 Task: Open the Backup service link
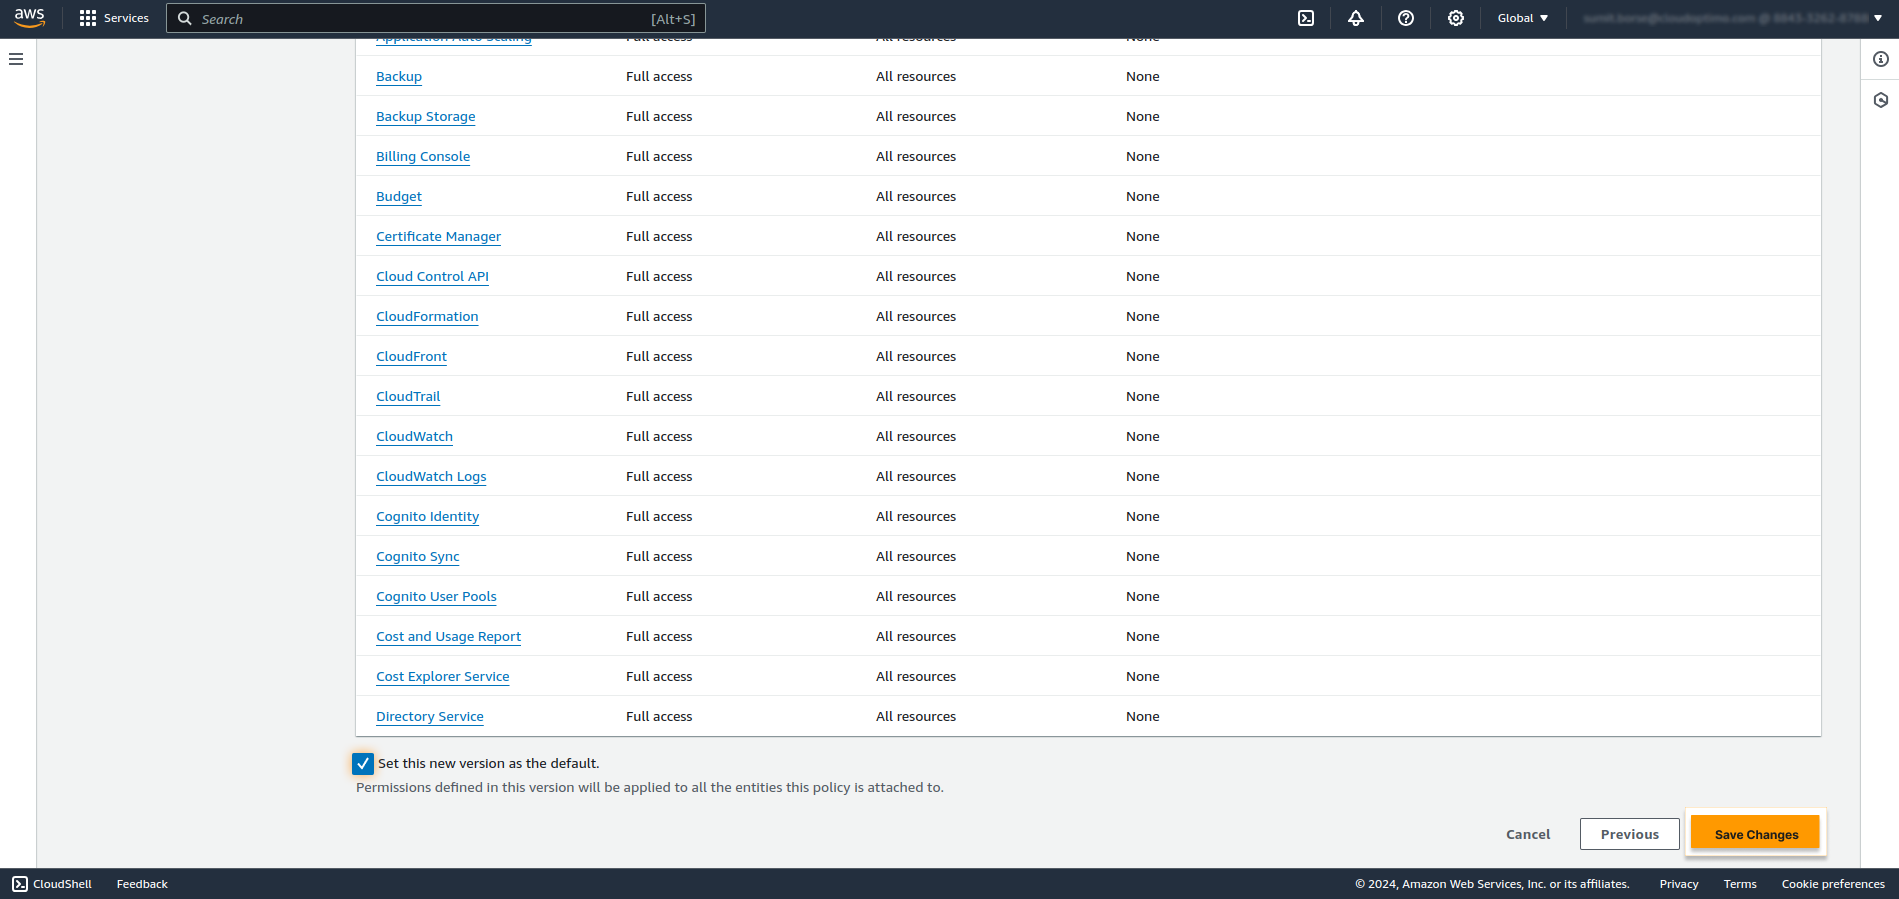[x=399, y=76]
